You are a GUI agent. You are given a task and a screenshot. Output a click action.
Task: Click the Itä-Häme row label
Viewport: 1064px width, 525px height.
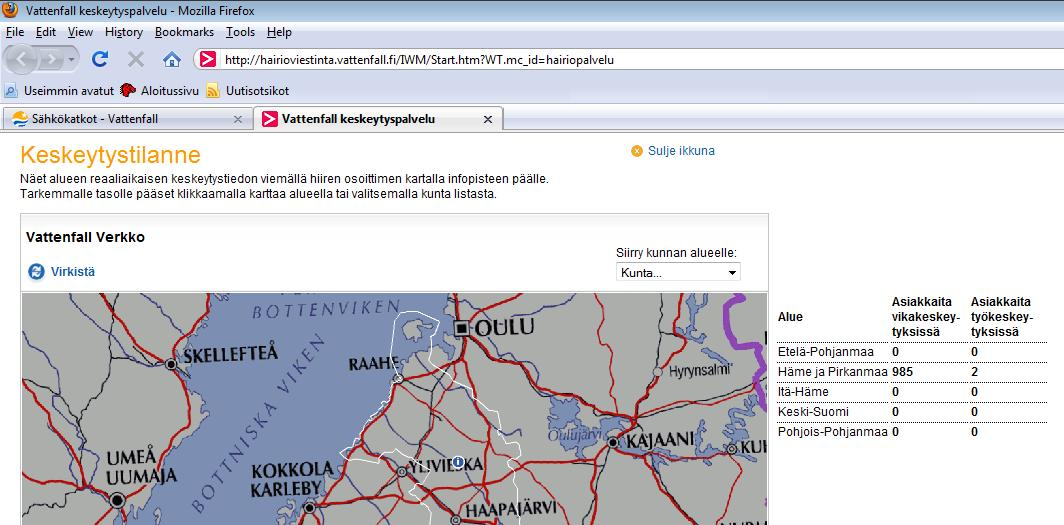(803, 392)
